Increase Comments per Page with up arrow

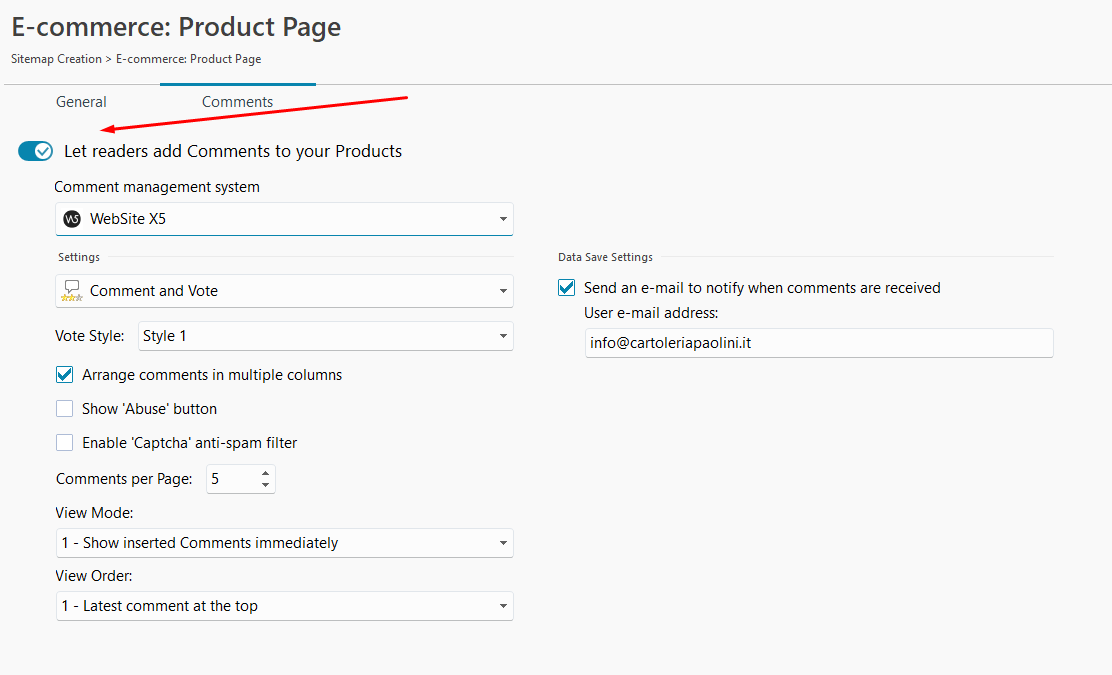pos(265,473)
